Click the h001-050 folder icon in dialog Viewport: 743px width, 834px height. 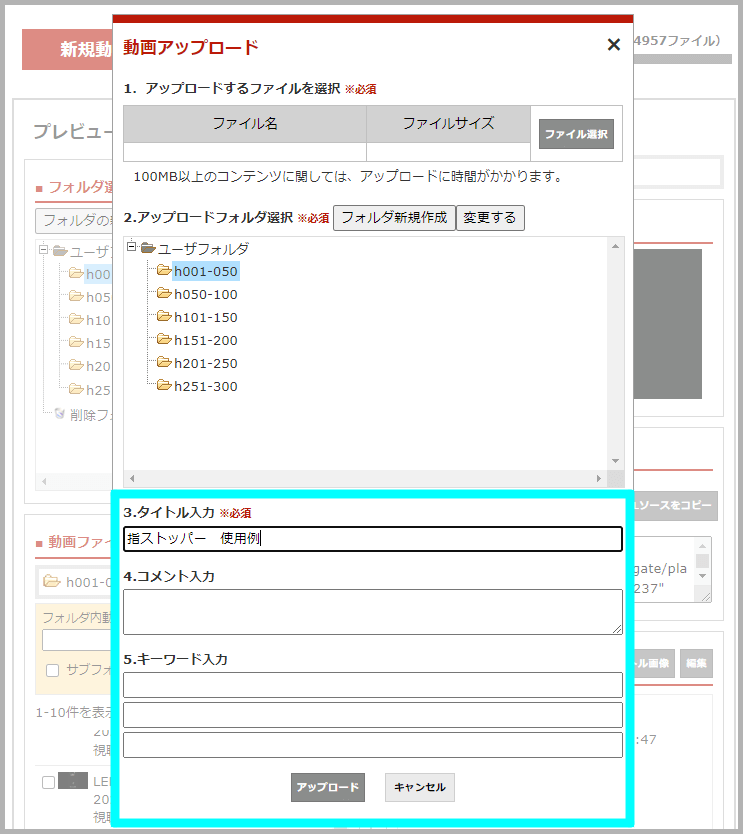[164, 270]
